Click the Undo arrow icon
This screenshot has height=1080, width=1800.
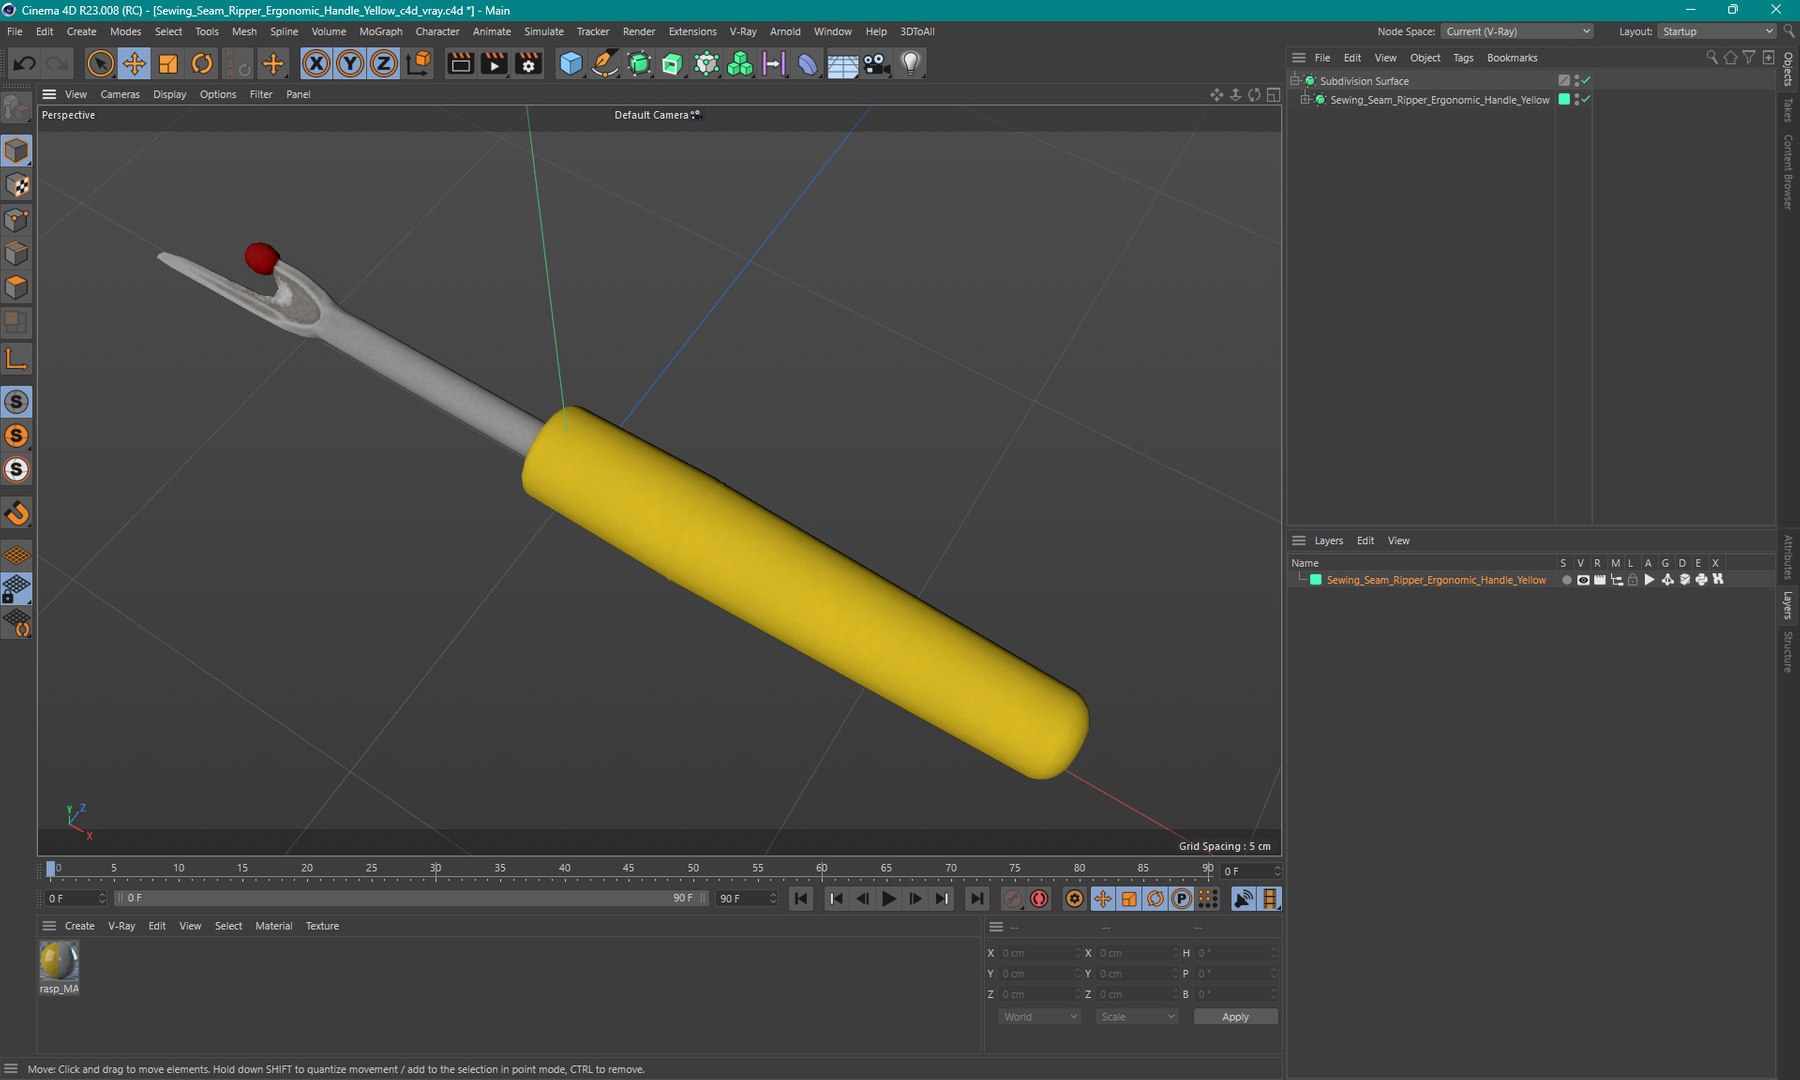tap(24, 64)
